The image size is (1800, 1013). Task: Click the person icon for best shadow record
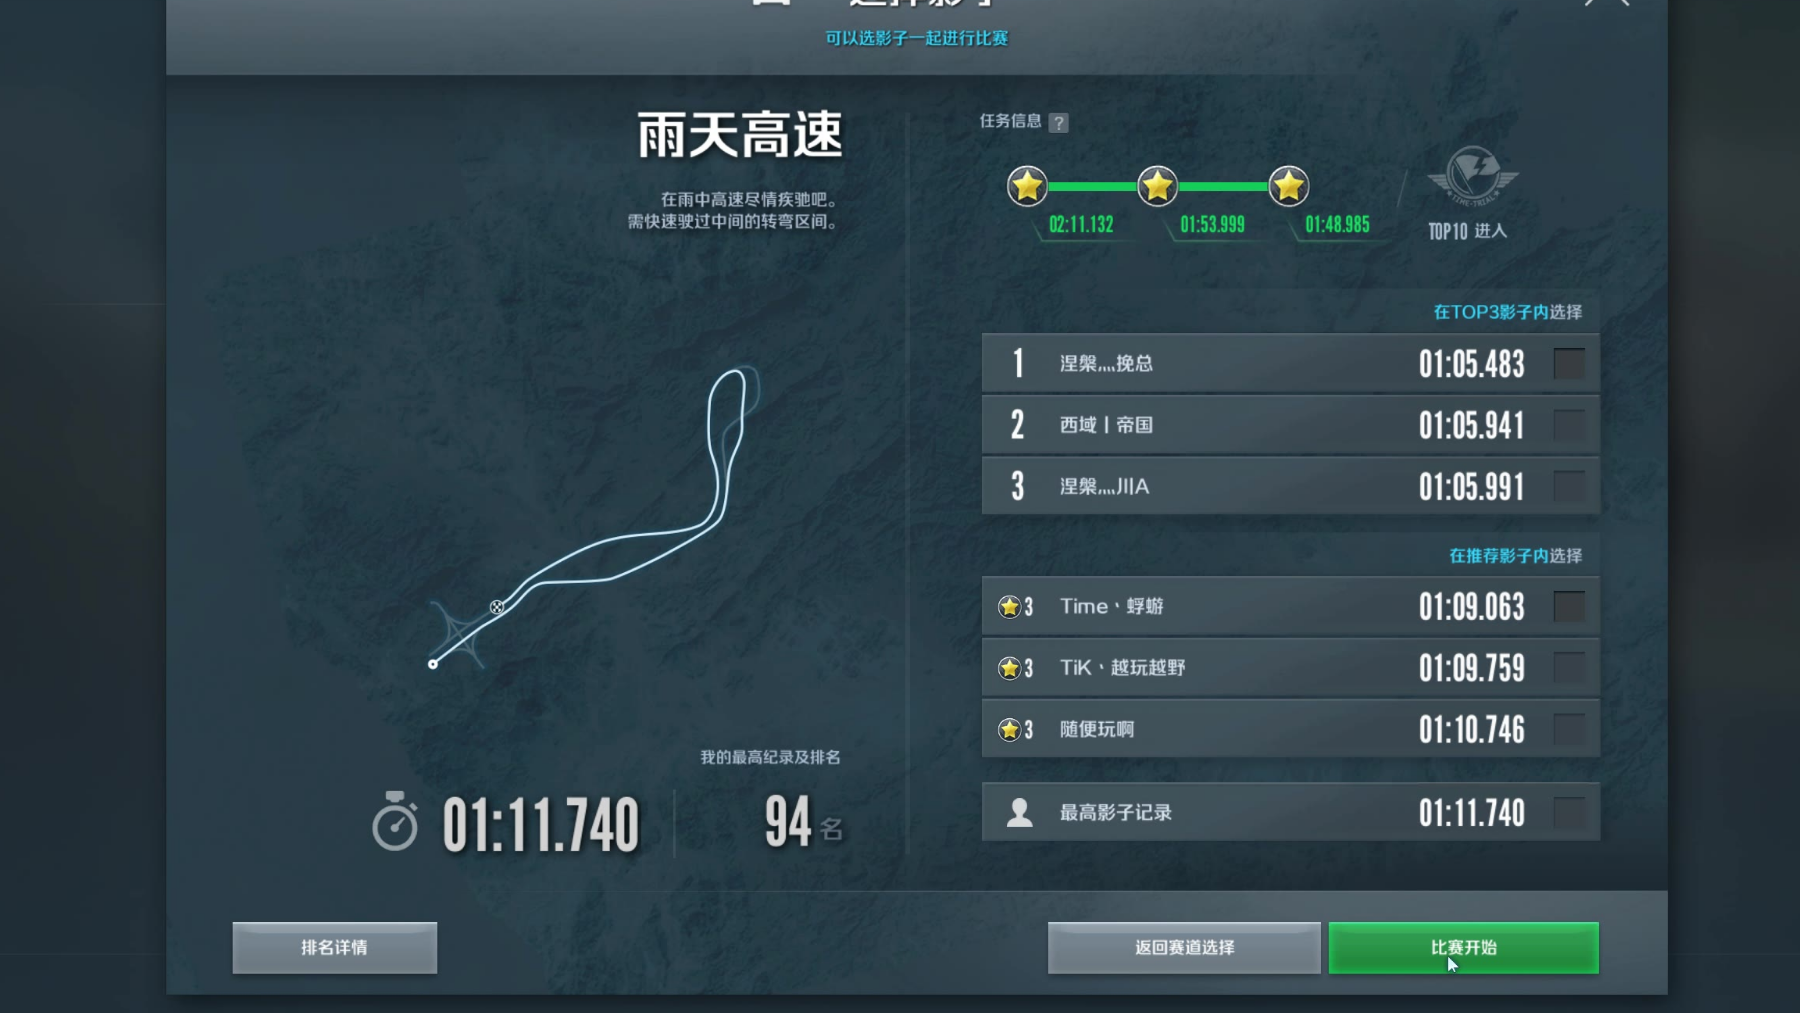point(1019,812)
